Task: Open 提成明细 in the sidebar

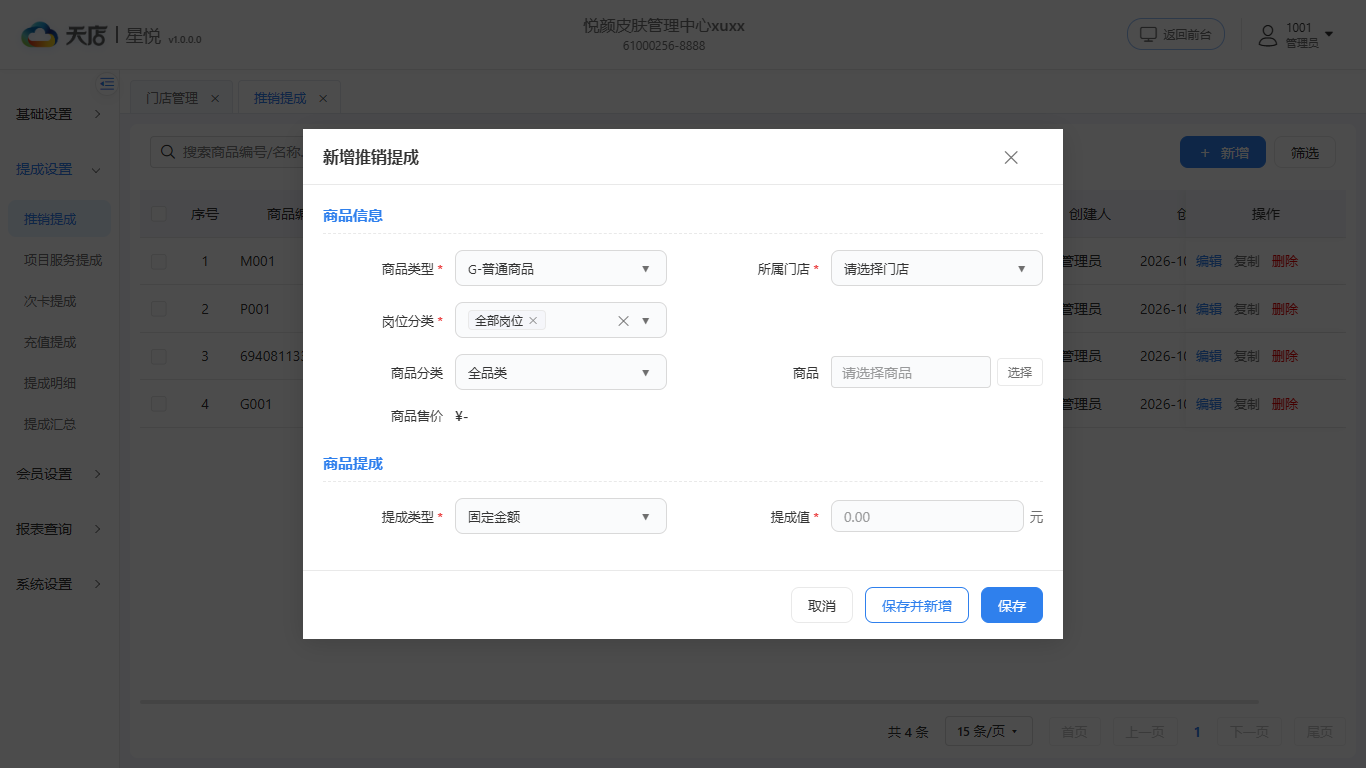Action: click(50, 383)
